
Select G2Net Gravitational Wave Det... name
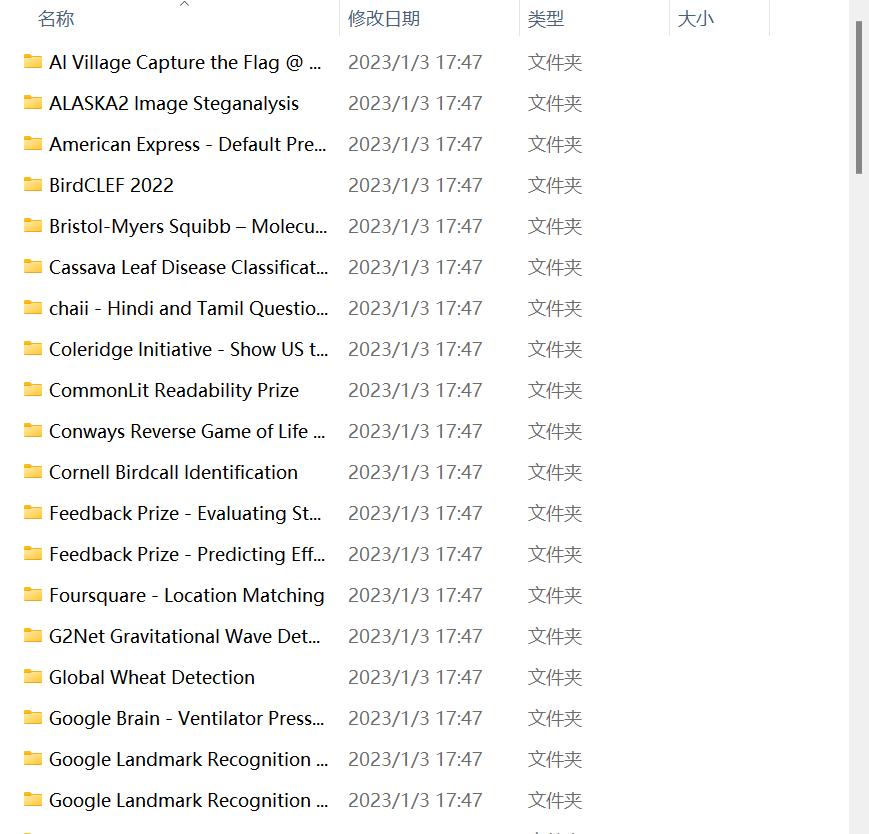click(185, 637)
